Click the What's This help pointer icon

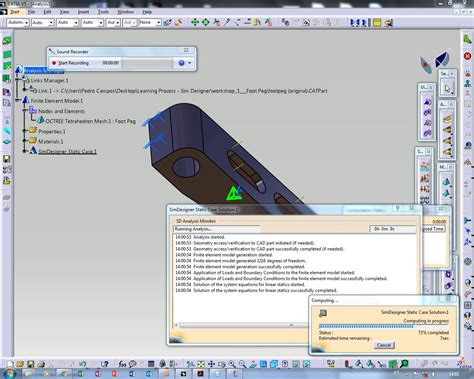(104, 364)
